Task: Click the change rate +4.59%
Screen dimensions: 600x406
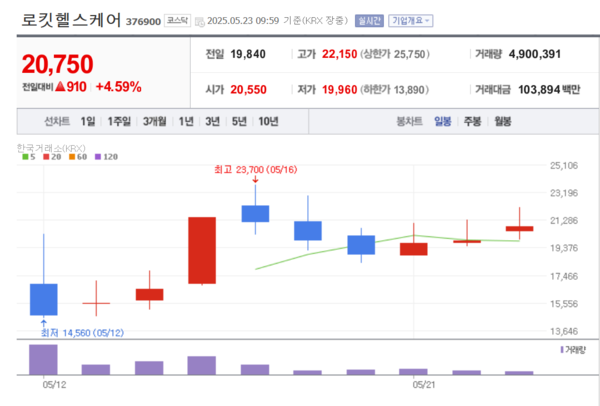Action: tap(119, 87)
